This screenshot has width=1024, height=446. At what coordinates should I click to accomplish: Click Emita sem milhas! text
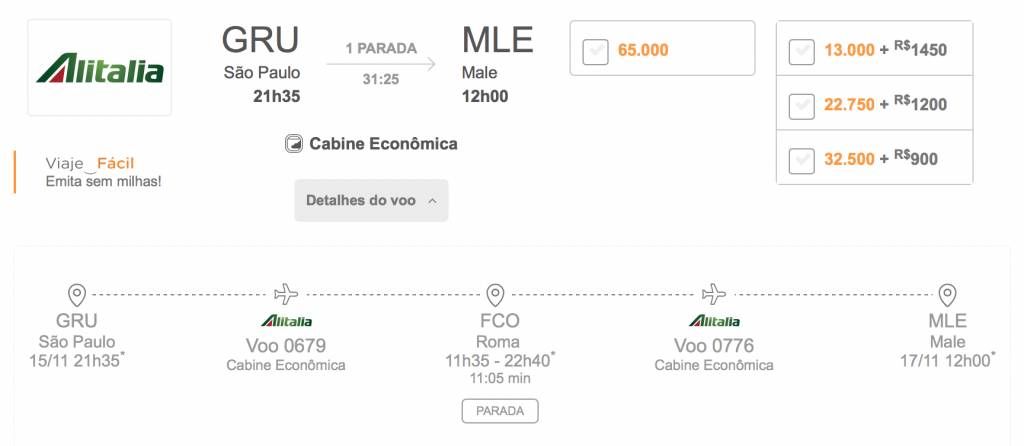click(103, 182)
